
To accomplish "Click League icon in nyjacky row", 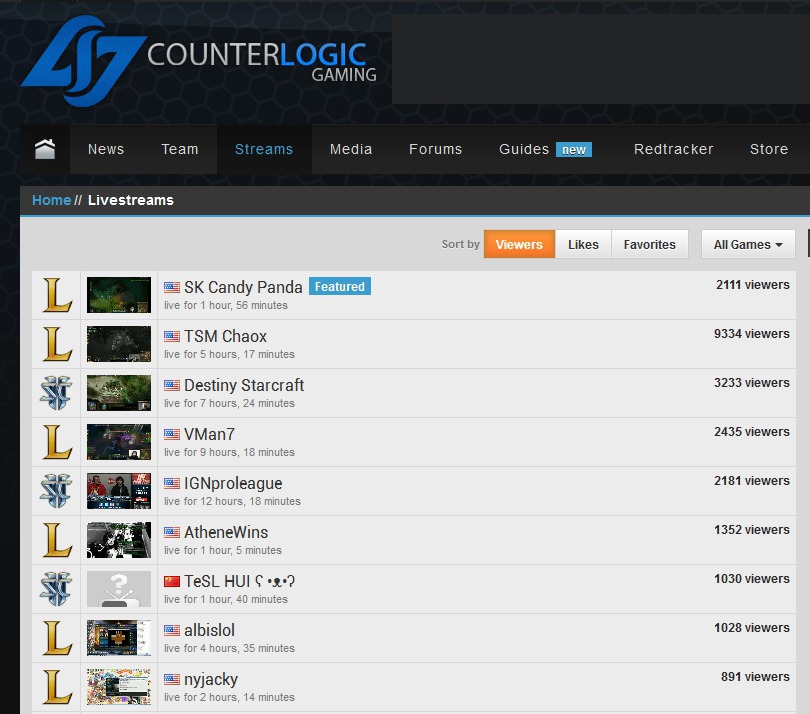I will [56, 687].
